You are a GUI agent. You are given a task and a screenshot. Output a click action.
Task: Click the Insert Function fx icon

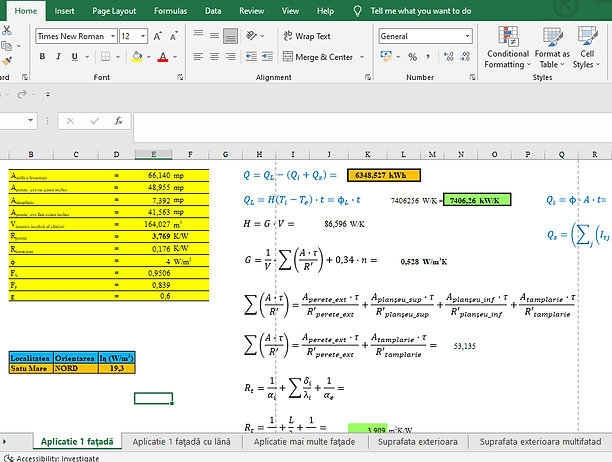point(118,121)
